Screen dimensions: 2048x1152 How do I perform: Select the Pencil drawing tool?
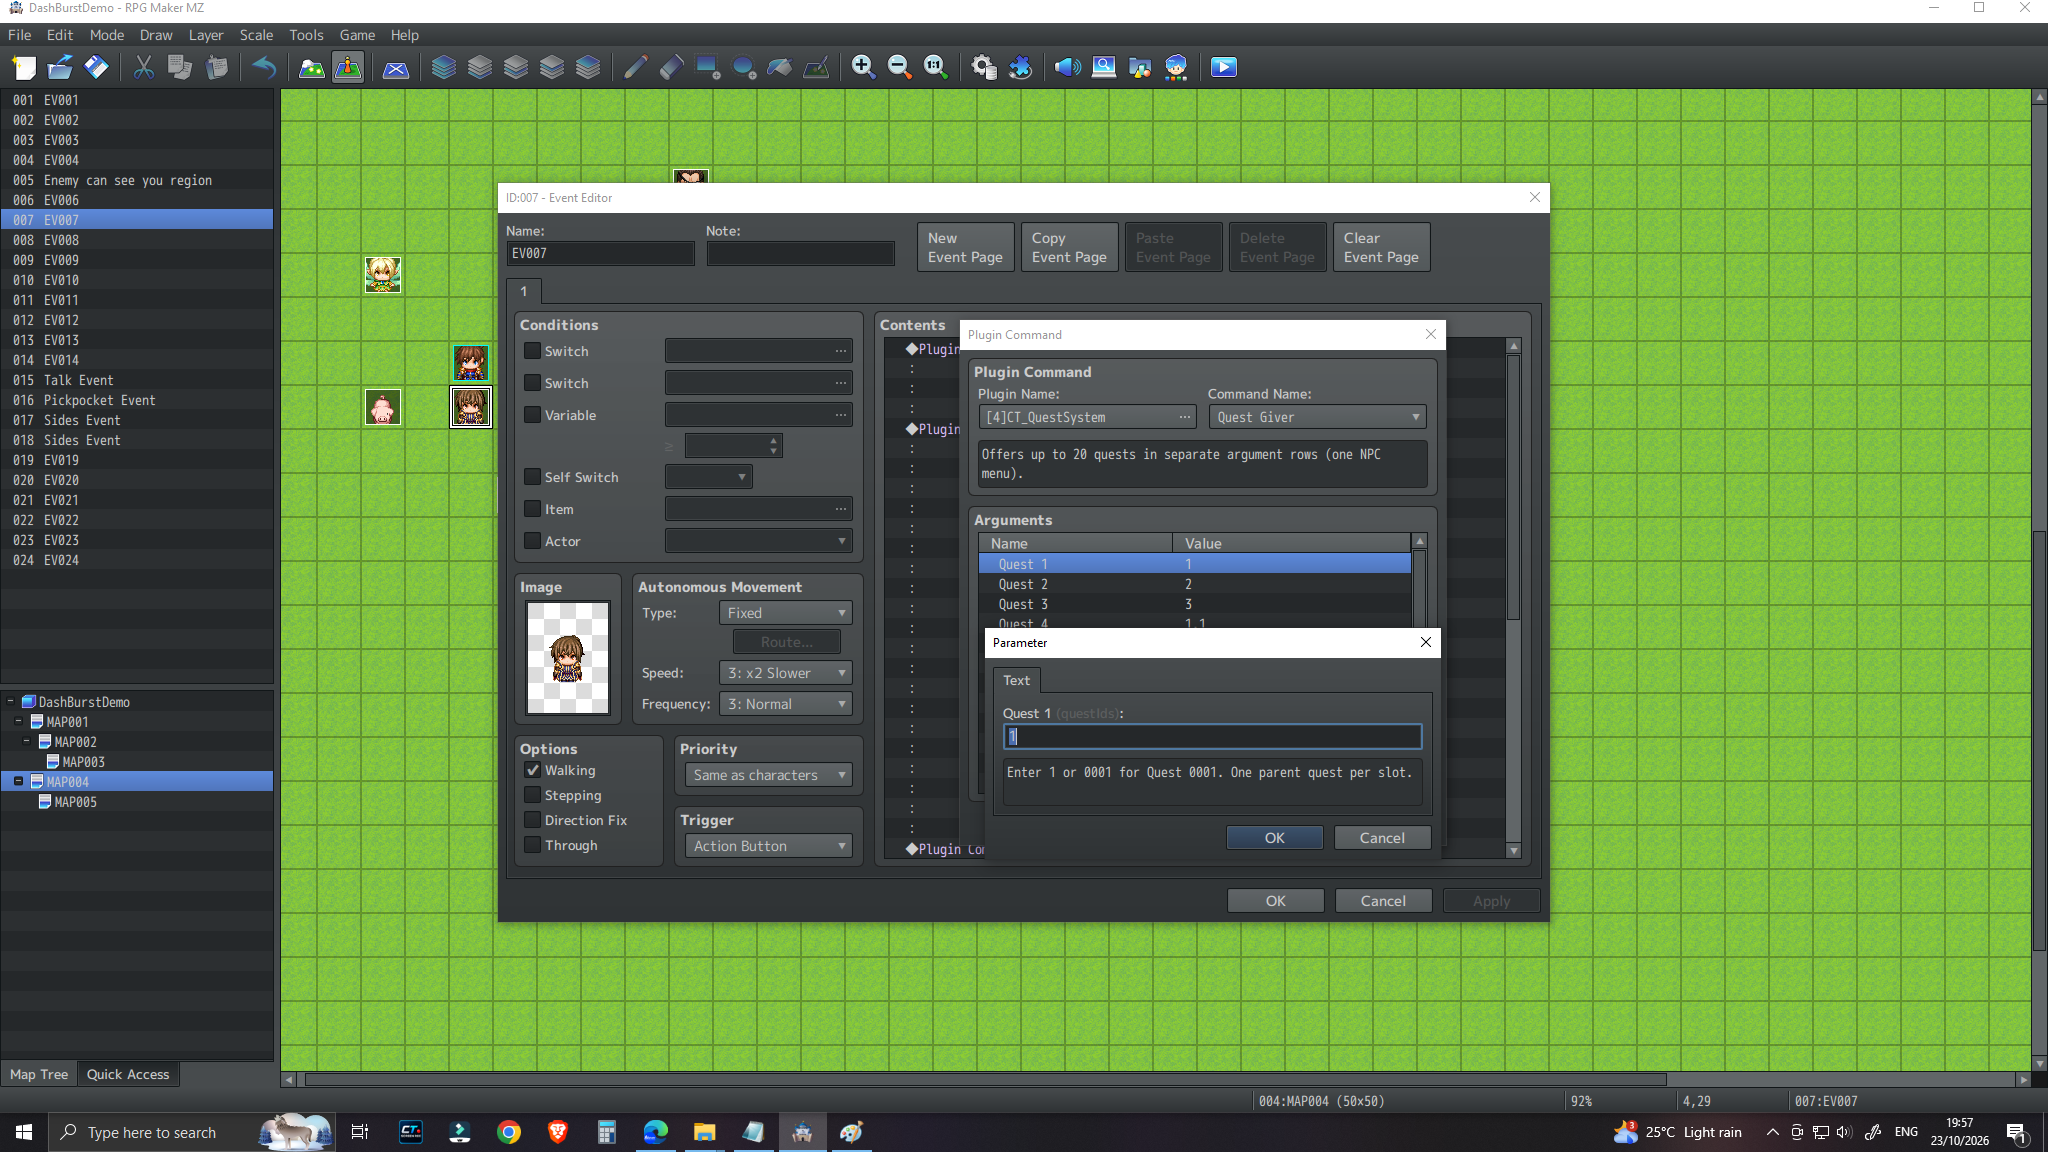tap(636, 67)
